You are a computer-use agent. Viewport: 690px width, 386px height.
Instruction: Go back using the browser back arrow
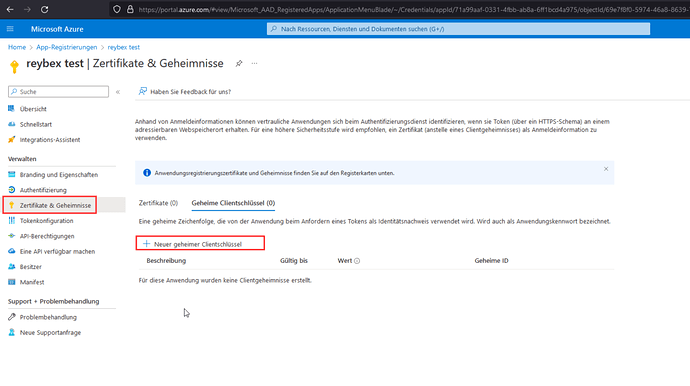pos(10,9)
